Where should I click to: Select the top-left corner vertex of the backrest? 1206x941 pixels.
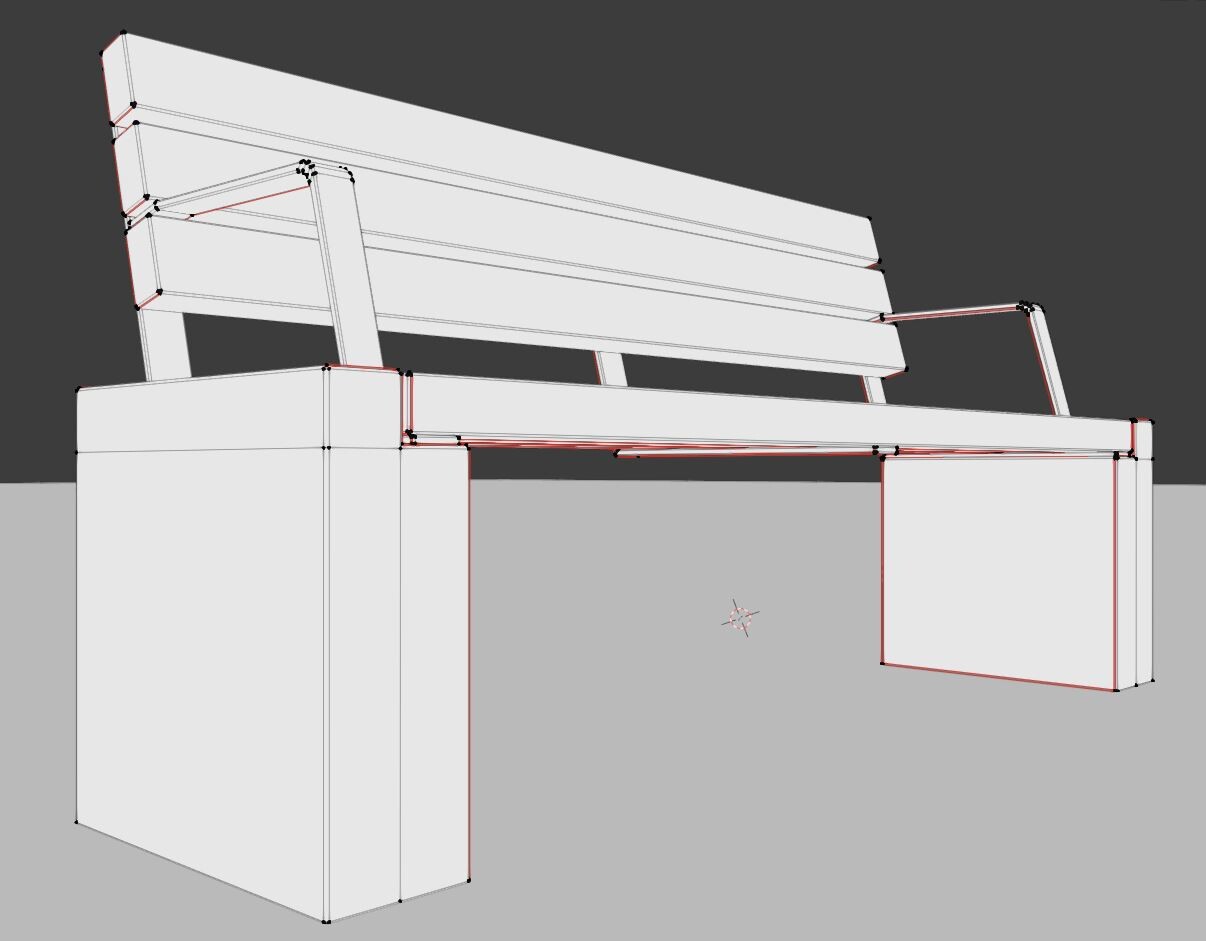(124, 33)
